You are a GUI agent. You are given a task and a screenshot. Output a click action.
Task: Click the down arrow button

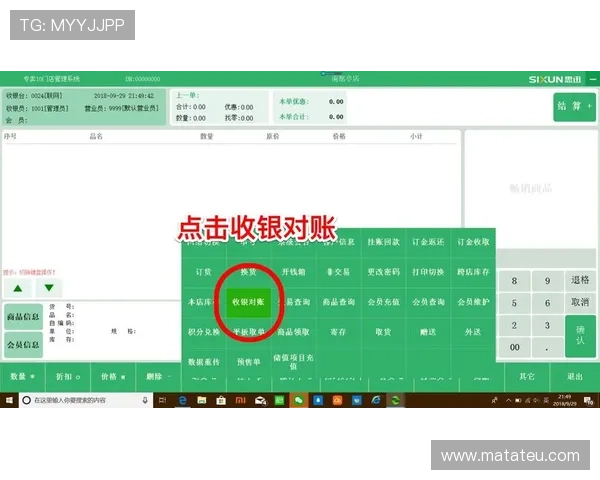(x=49, y=288)
